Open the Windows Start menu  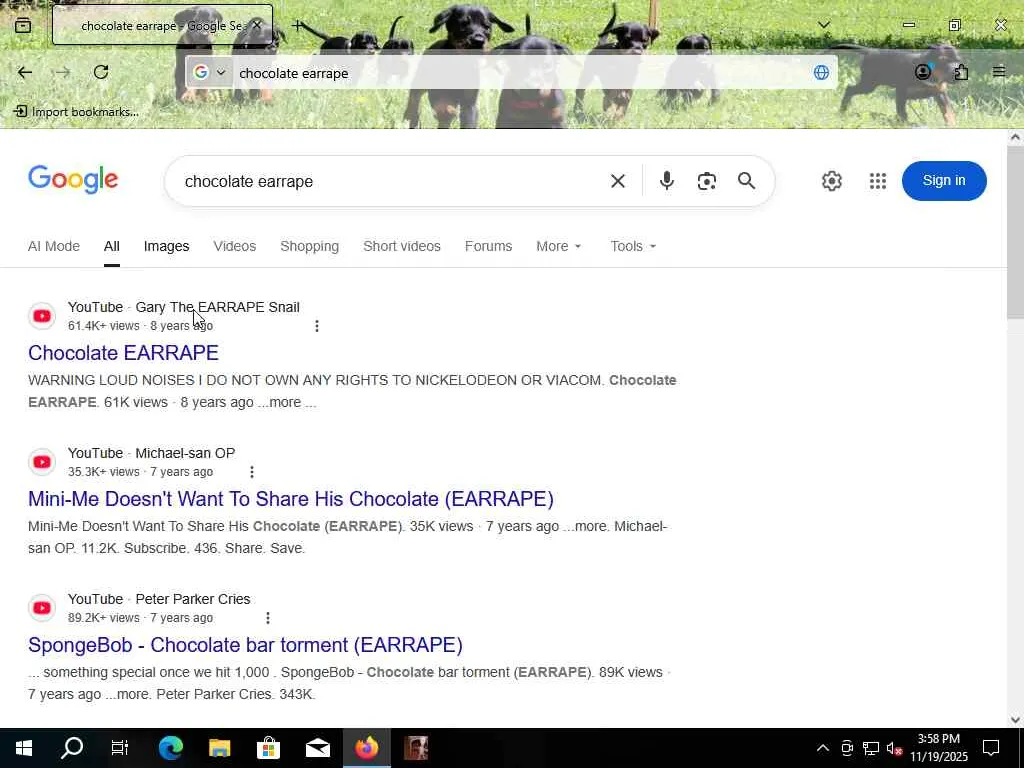point(24,748)
